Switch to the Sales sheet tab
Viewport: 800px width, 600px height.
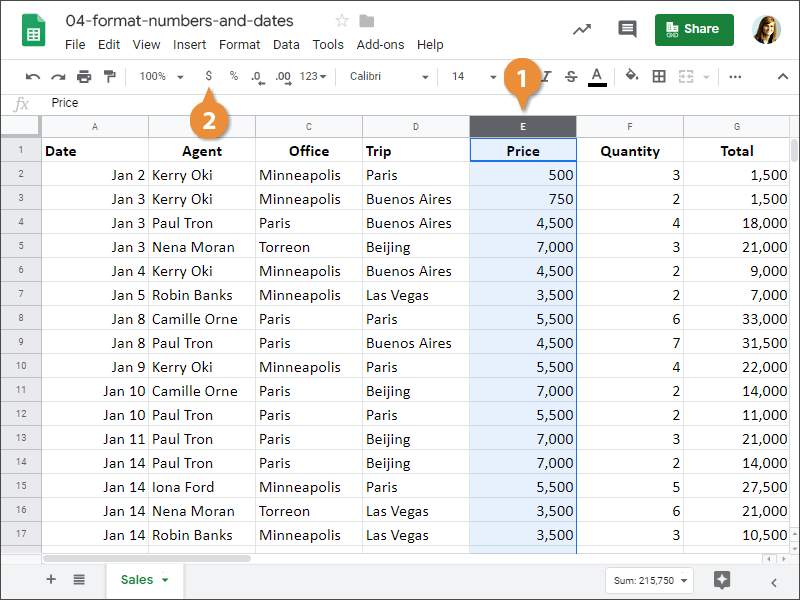[137, 580]
